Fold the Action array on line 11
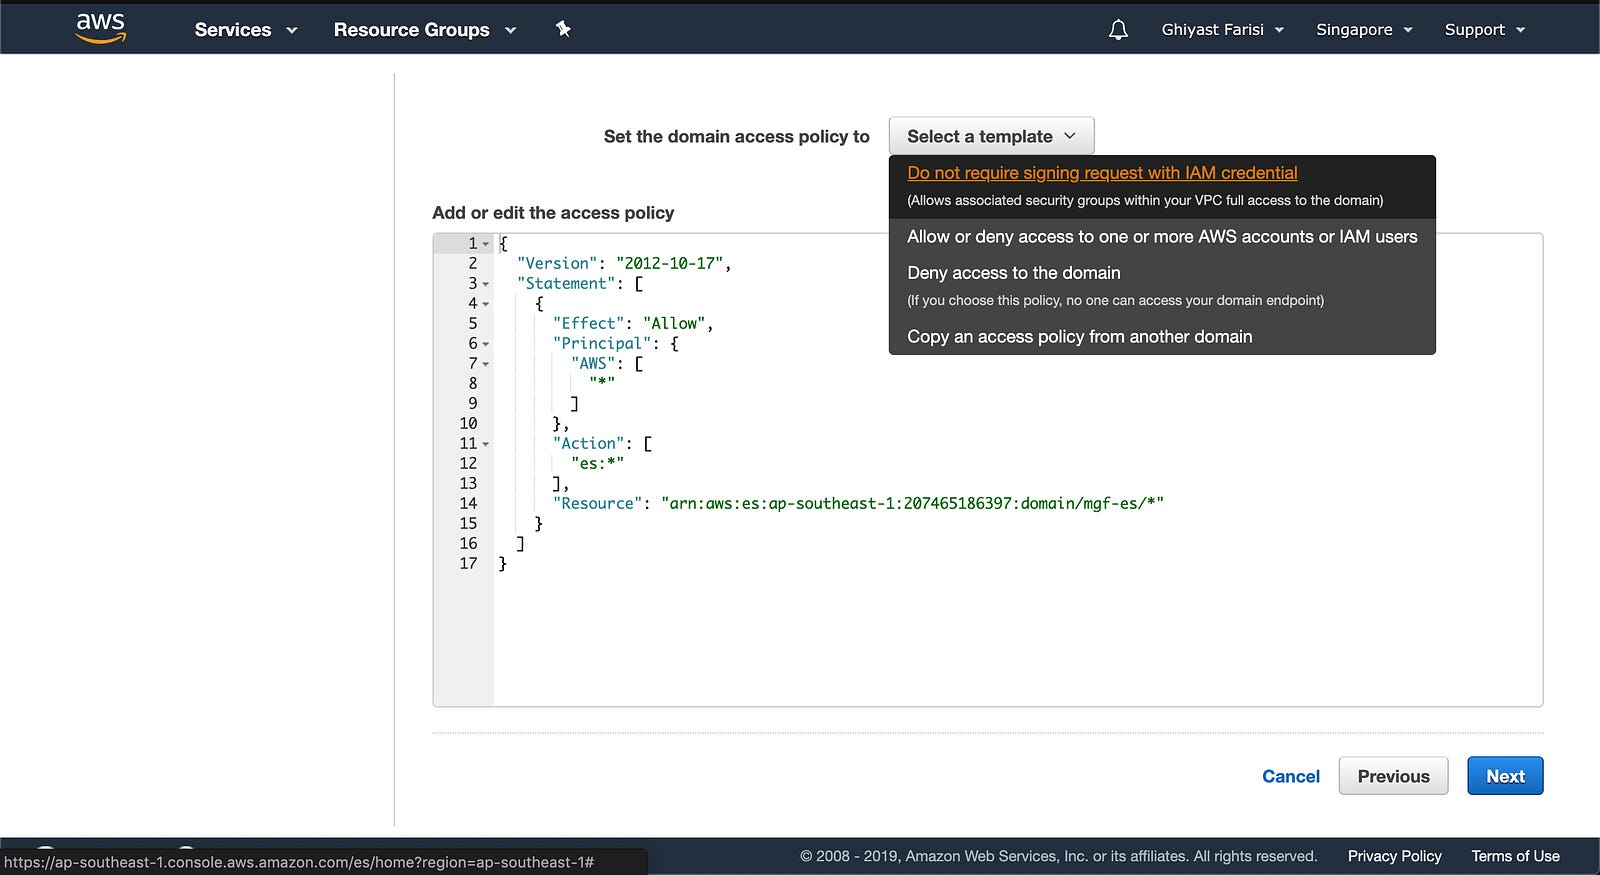Screen dimensions: 1600x875 (486, 444)
